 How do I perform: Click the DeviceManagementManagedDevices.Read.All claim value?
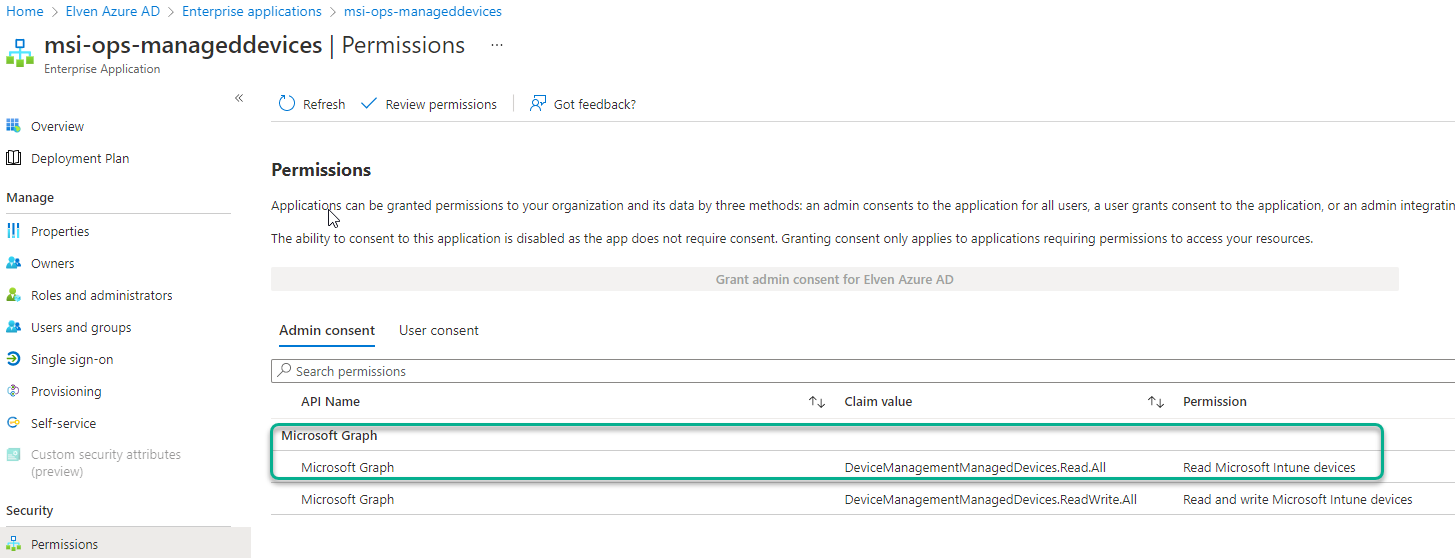975,467
